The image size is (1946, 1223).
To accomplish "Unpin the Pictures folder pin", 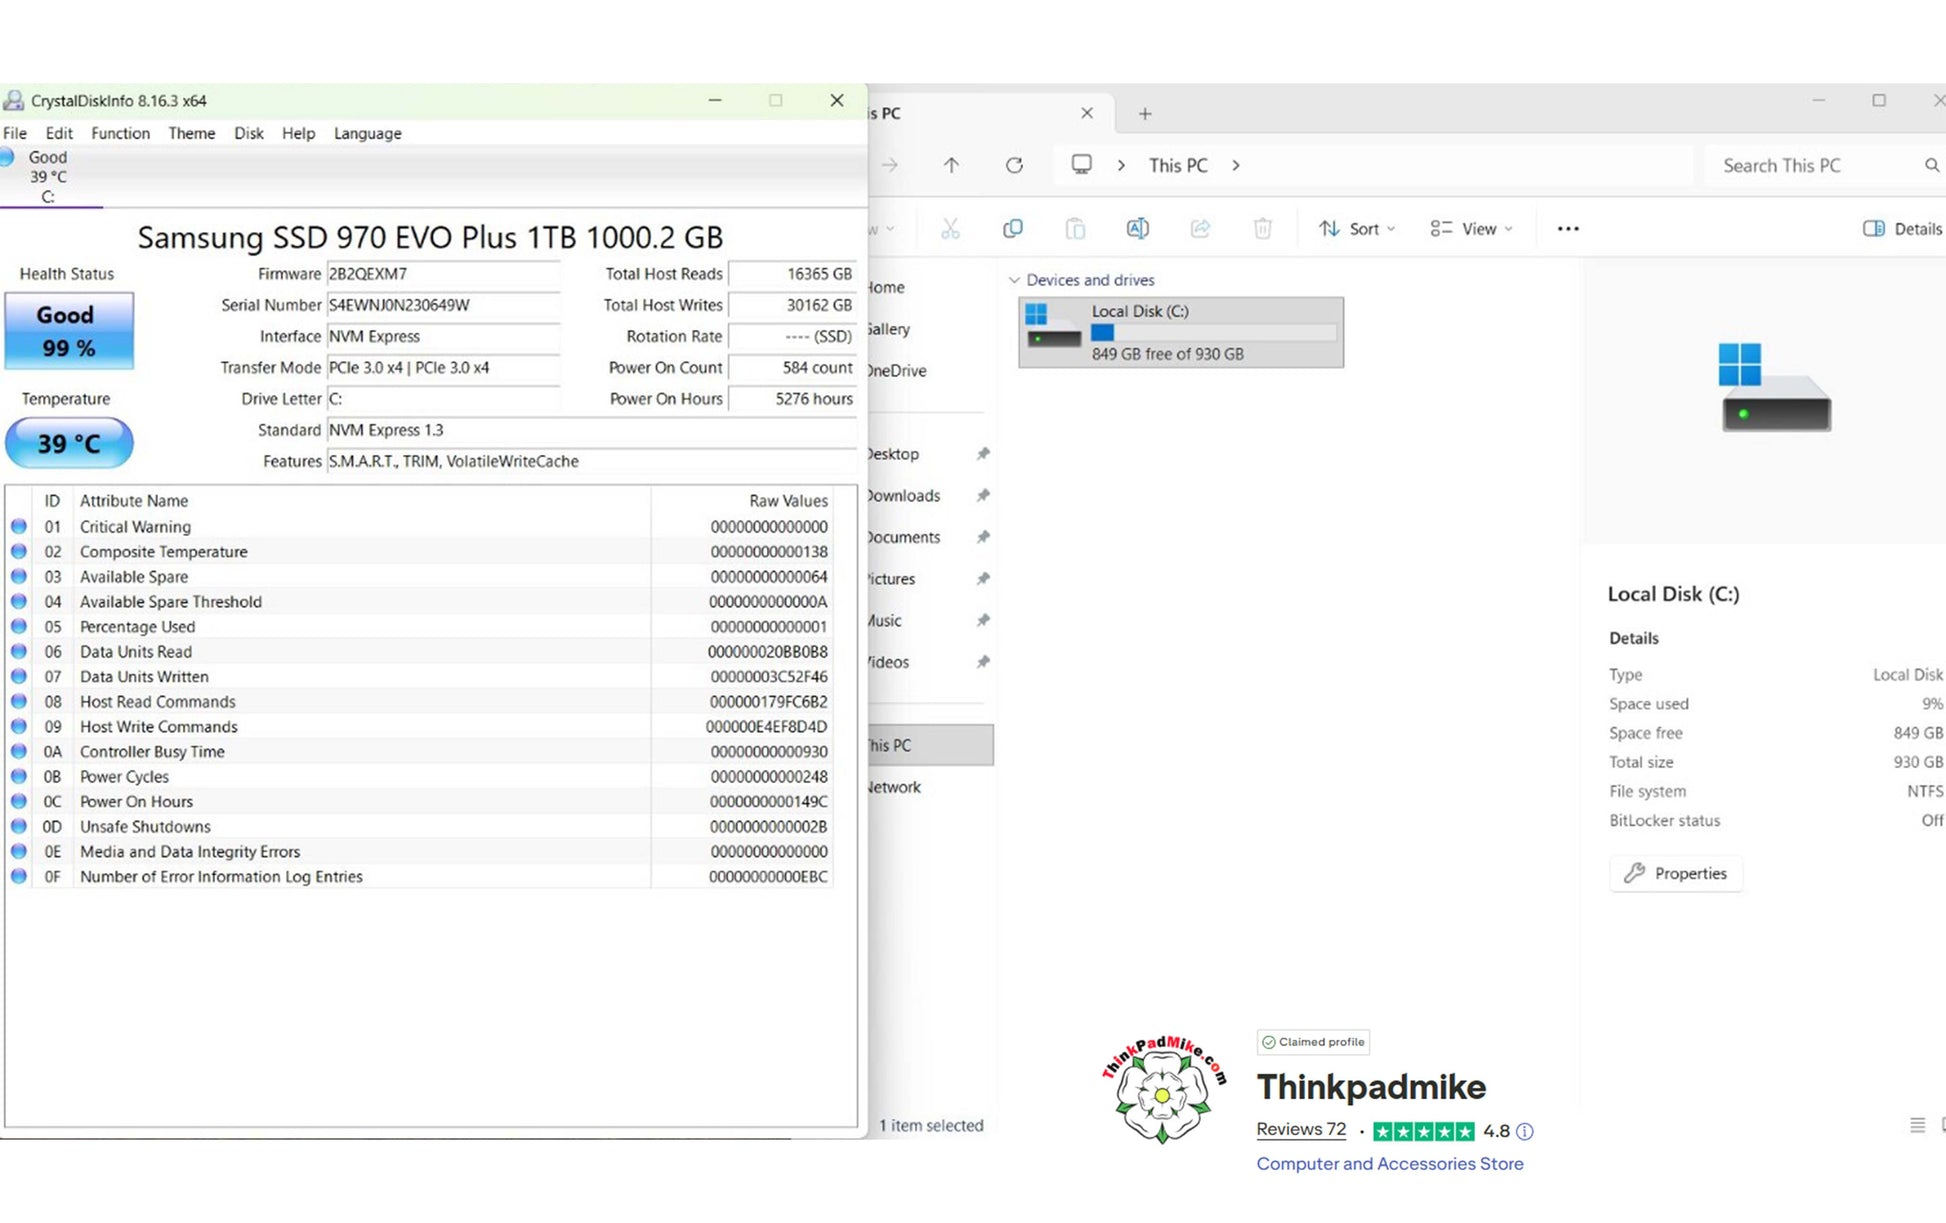I will point(983,578).
